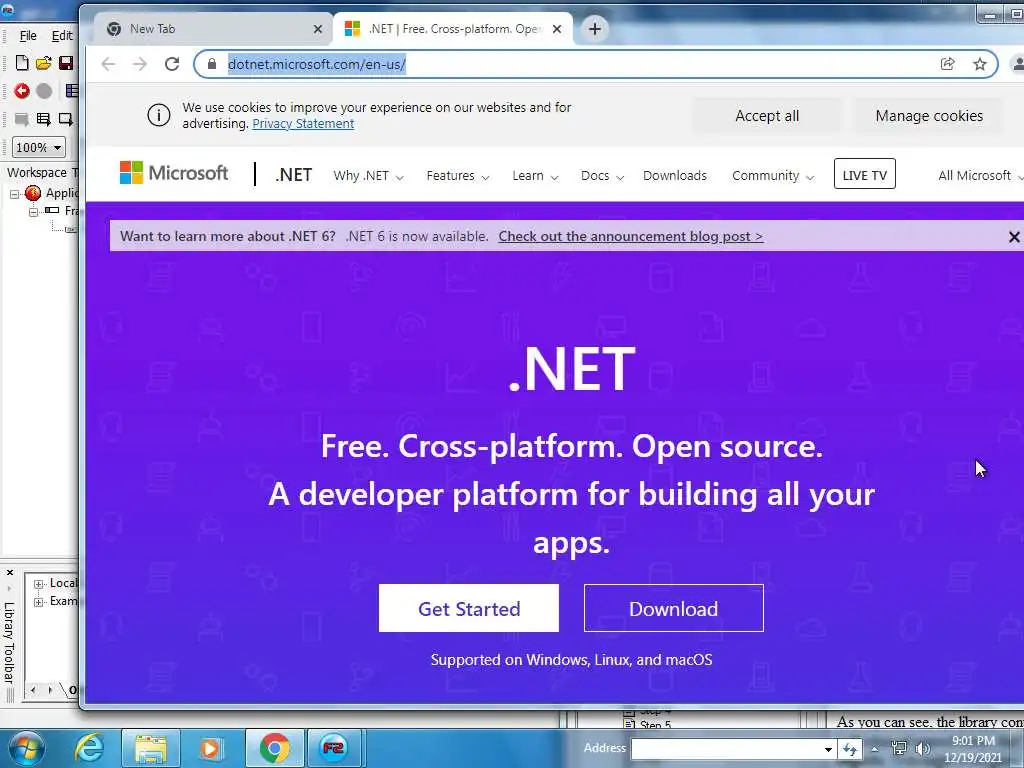Click the New file icon in background app toolbar
The width and height of the screenshot is (1024, 768).
22,63
